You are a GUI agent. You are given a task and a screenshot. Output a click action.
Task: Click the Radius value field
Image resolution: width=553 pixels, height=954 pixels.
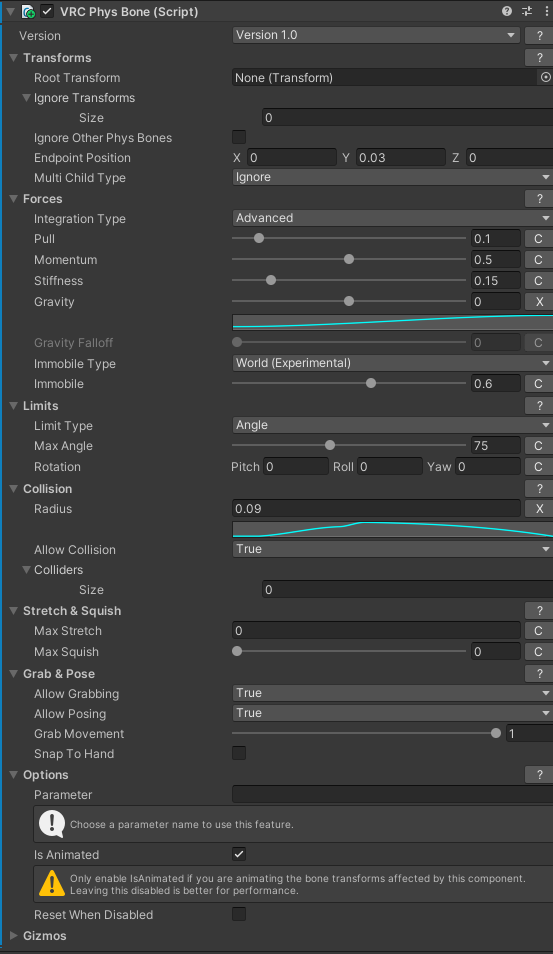pos(376,509)
